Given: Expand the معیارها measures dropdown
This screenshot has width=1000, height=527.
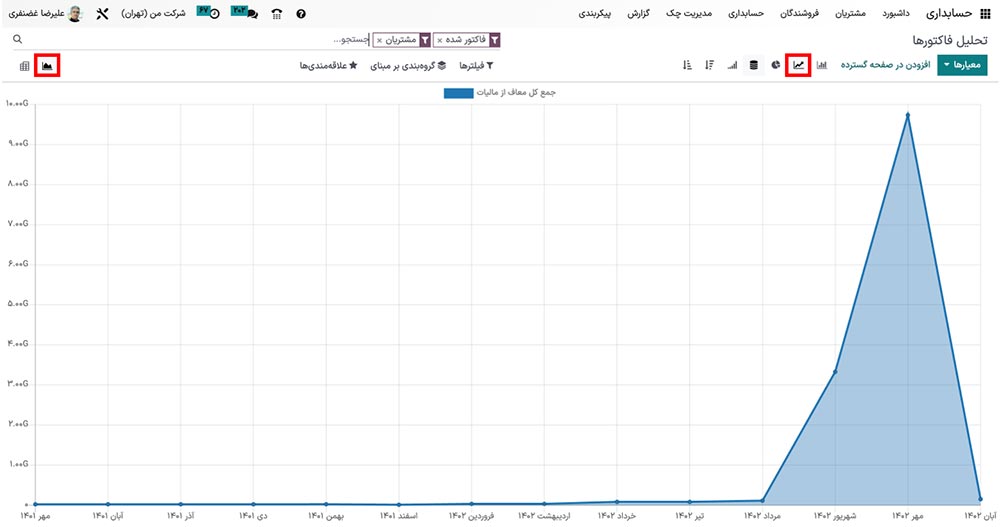Looking at the screenshot, I should [x=962, y=65].
